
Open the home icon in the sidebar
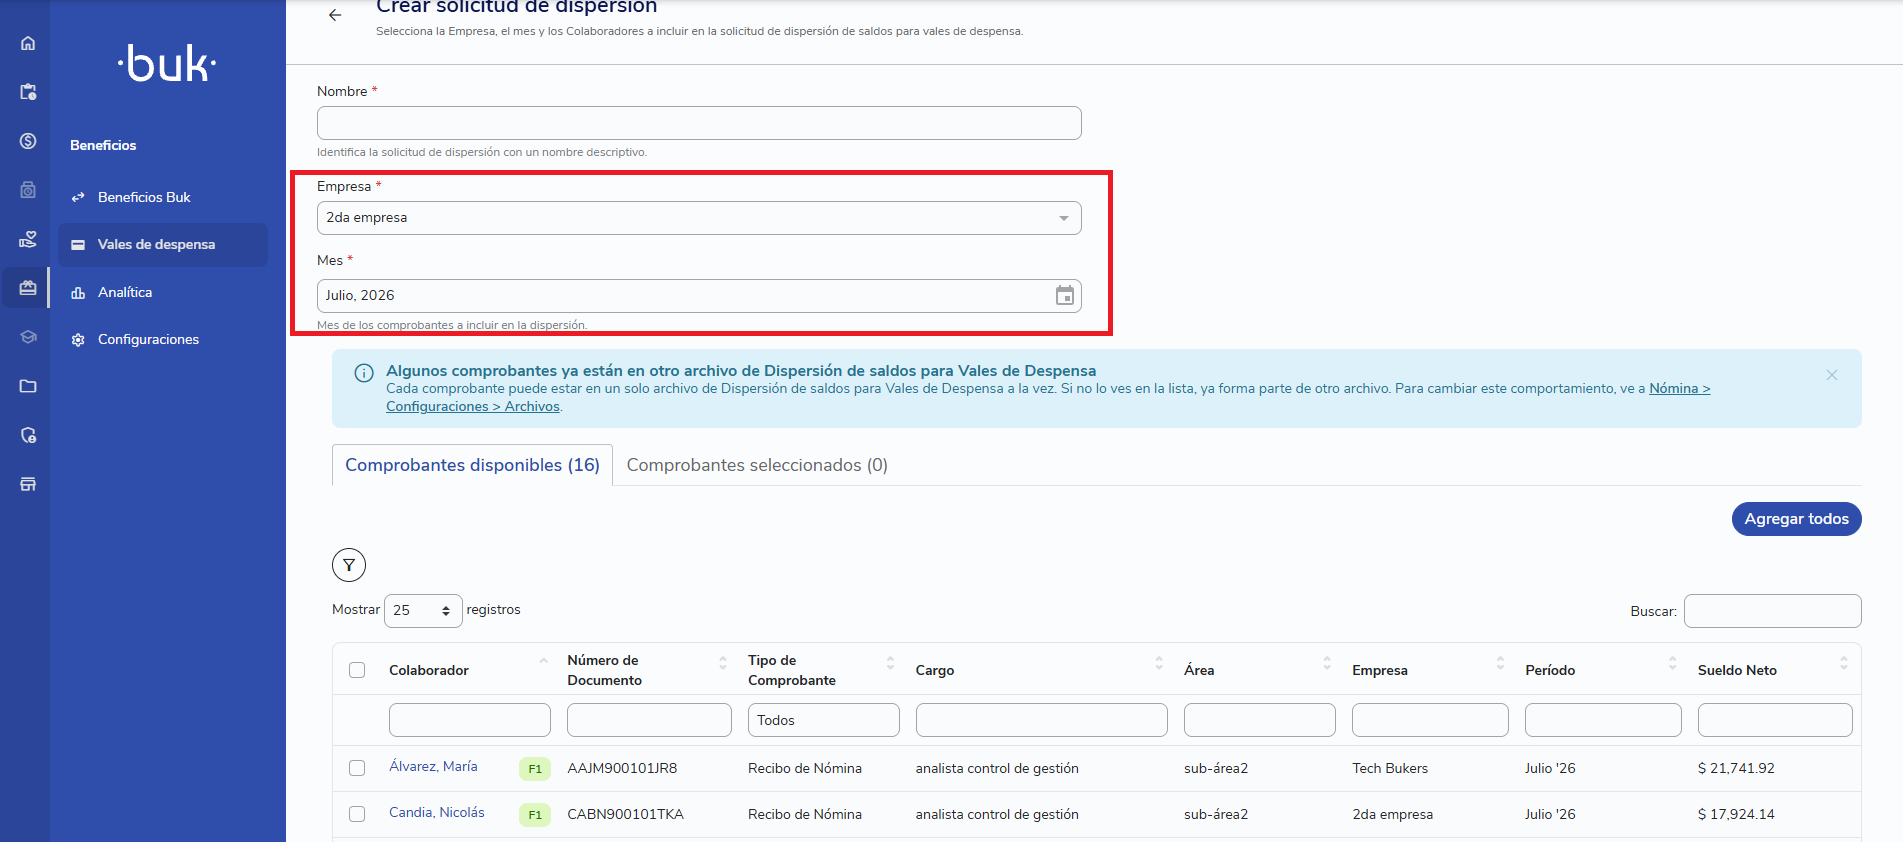(x=28, y=43)
